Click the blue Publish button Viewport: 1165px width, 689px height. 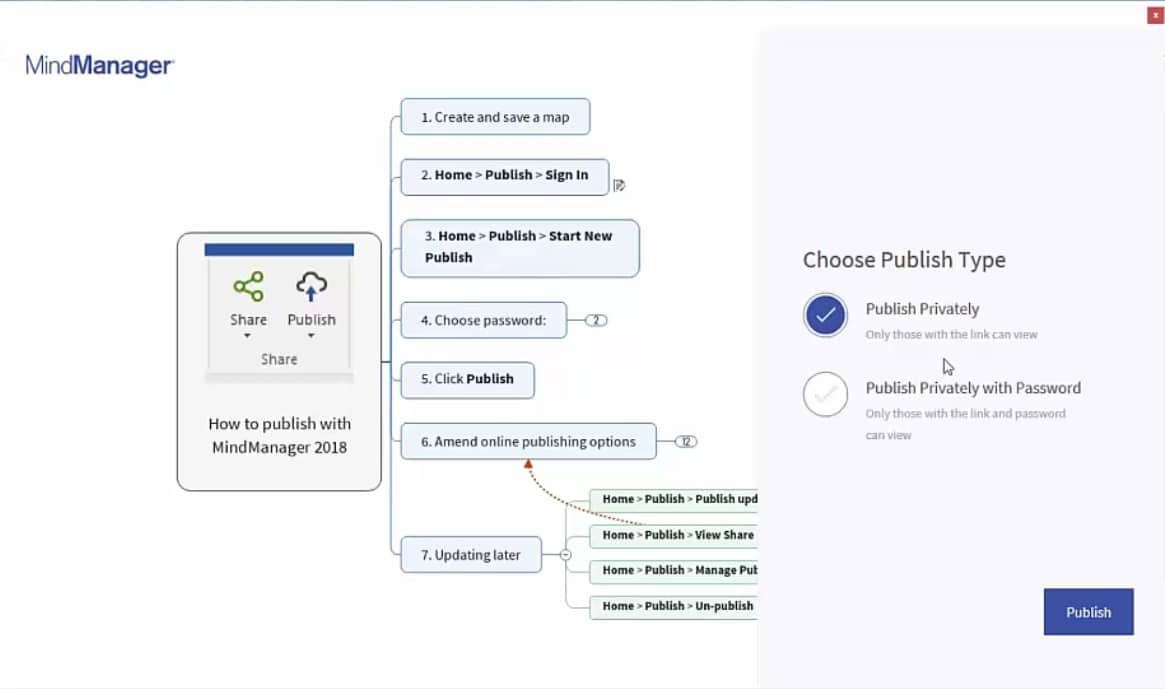click(x=1088, y=611)
